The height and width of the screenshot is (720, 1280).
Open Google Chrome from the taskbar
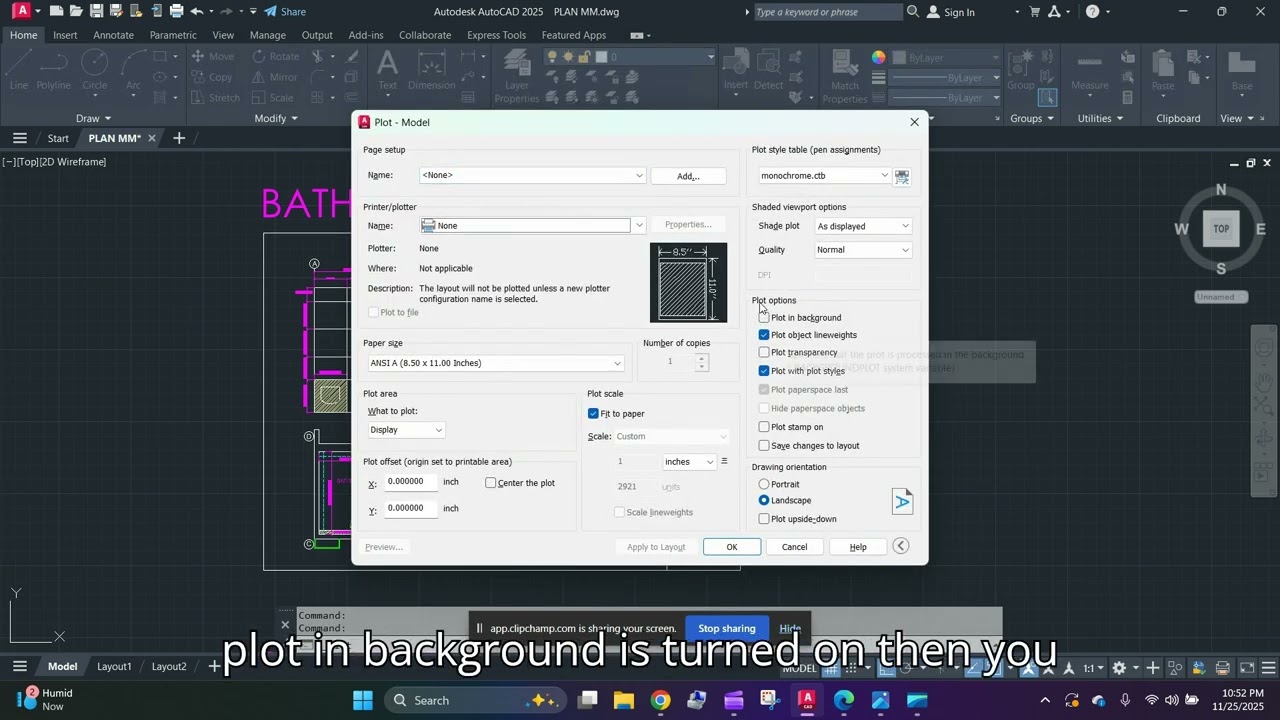tap(661, 700)
